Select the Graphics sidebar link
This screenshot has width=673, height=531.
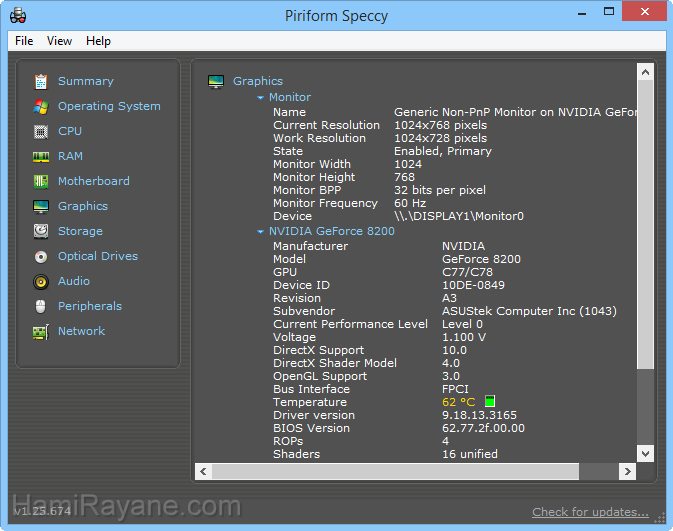coord(83,206)
